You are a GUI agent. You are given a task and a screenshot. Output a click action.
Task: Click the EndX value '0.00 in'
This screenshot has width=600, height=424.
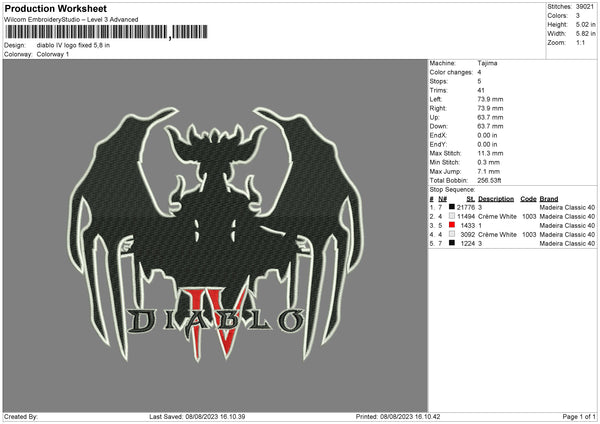pyautogui.click(x=488, y=135)
